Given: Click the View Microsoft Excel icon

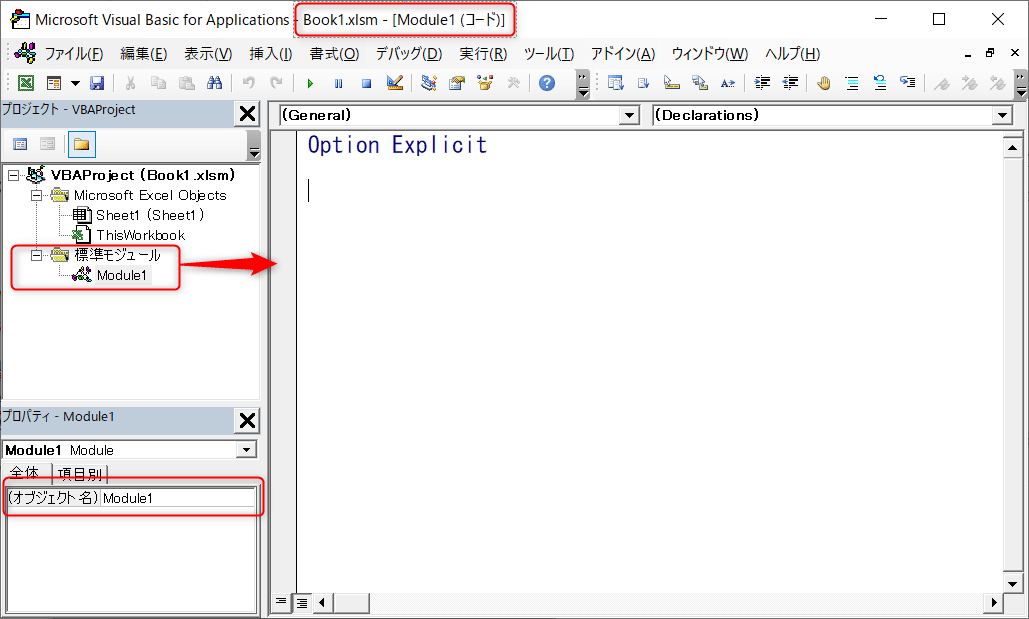Looking at the screenshot, I should tap(26, 83).
